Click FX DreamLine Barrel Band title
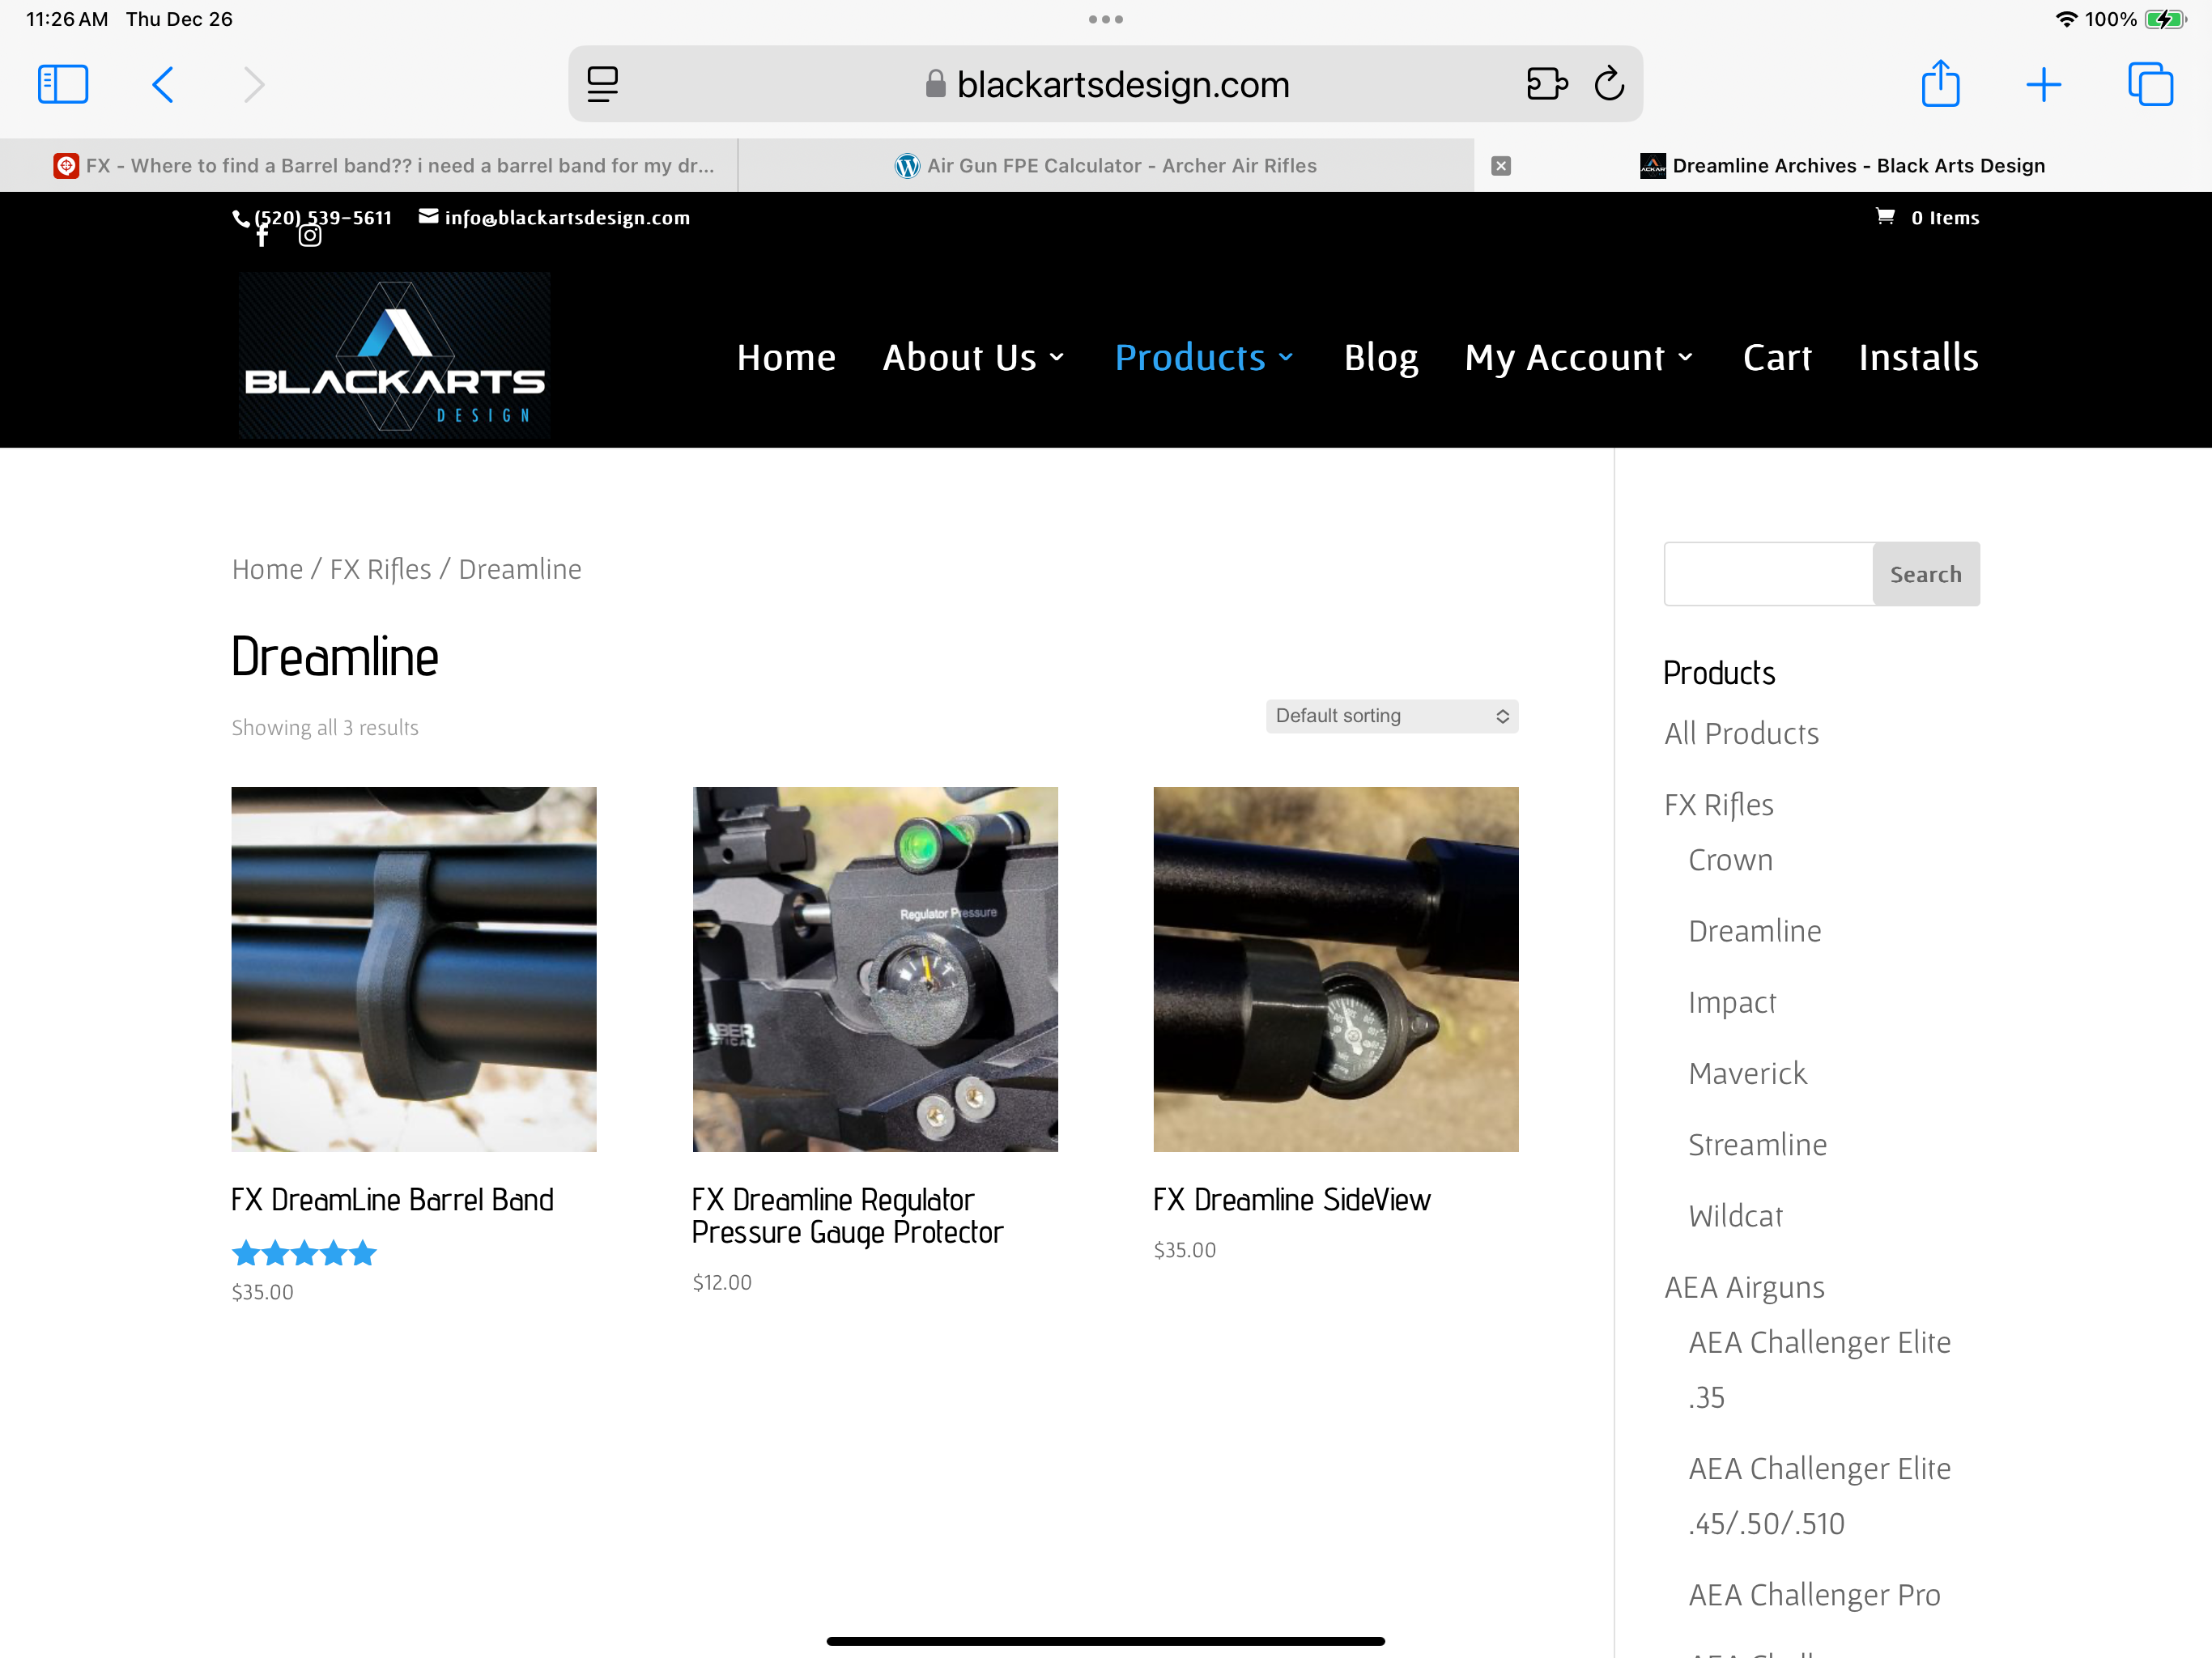The width and height of the screenshot is (2212, 1658). tap(392, 1200)
